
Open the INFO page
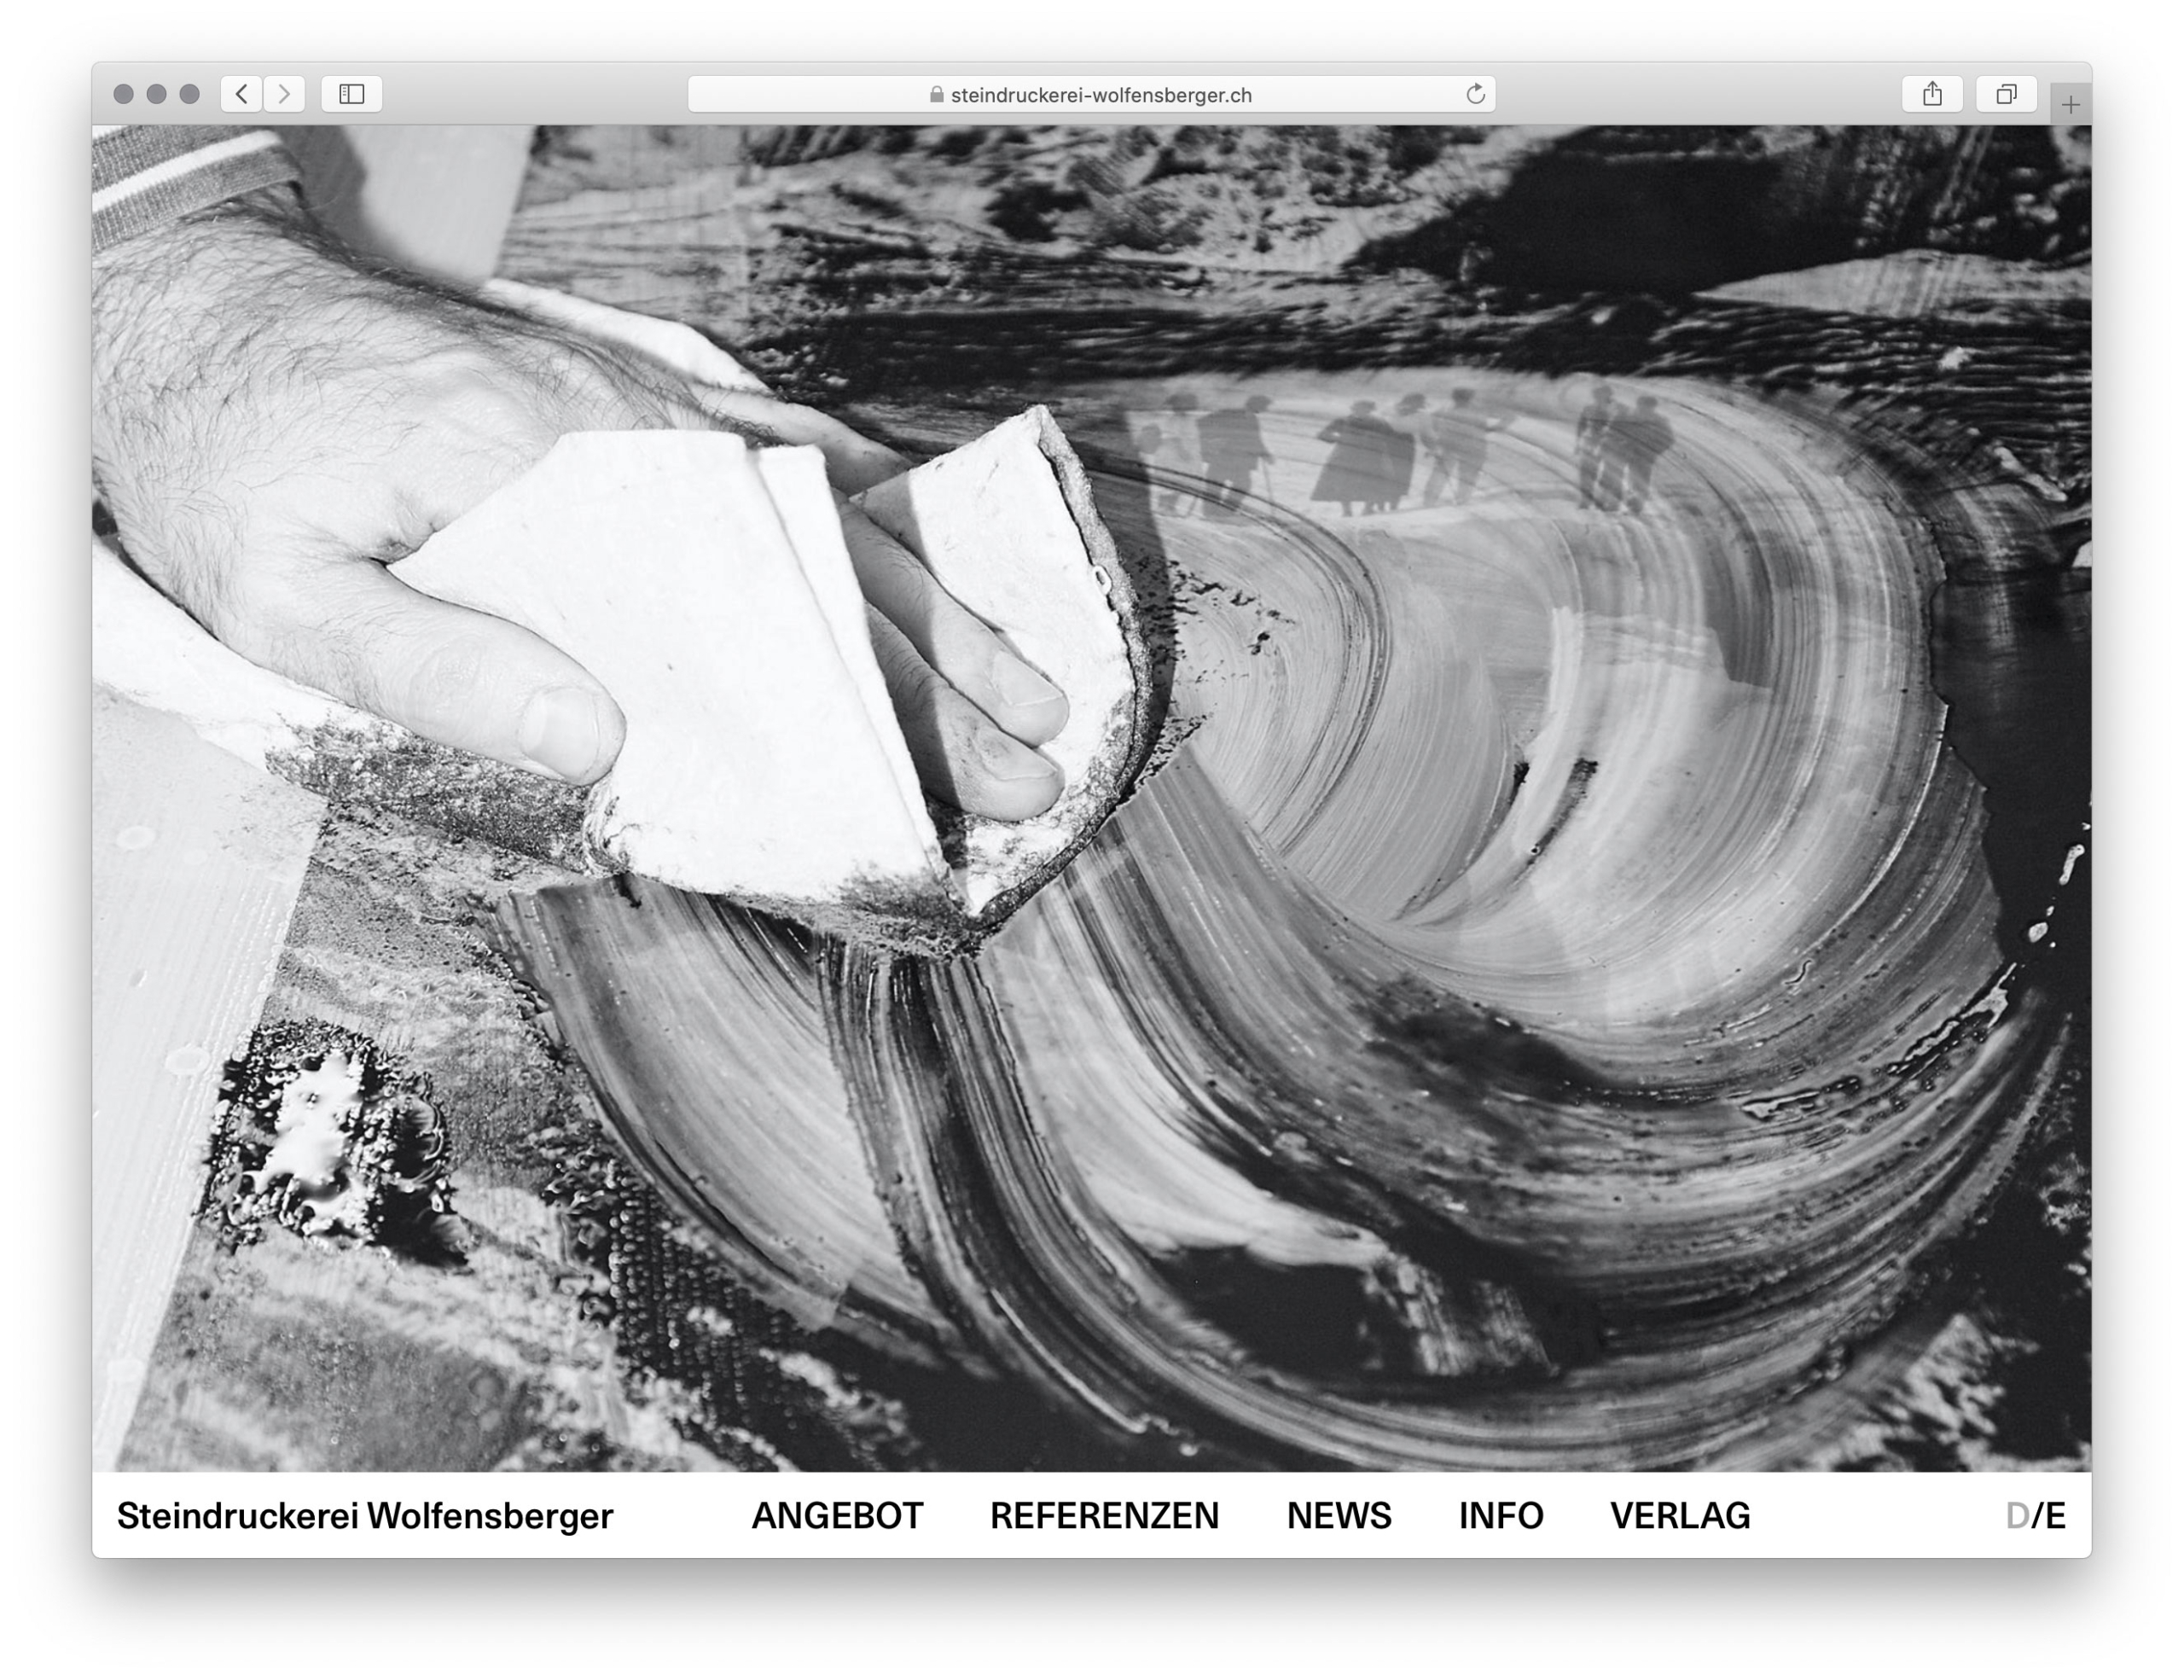(1500, 1516)
